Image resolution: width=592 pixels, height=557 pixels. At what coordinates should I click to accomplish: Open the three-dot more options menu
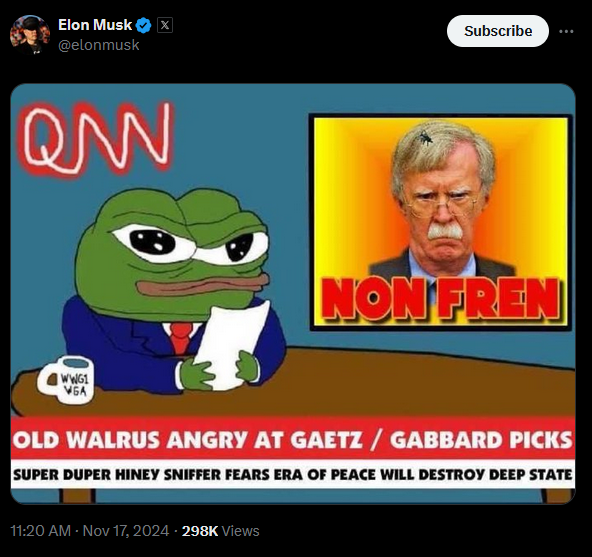[x=566, y=31]
